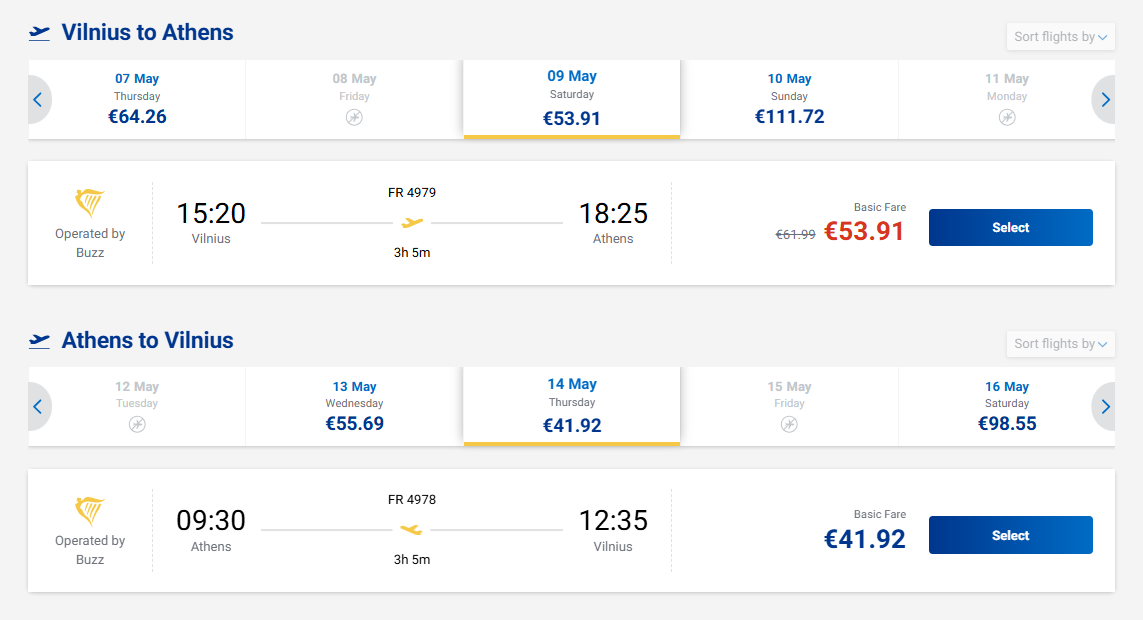Click the plane icon beside Vilnius to Athens

click(40, 33)
